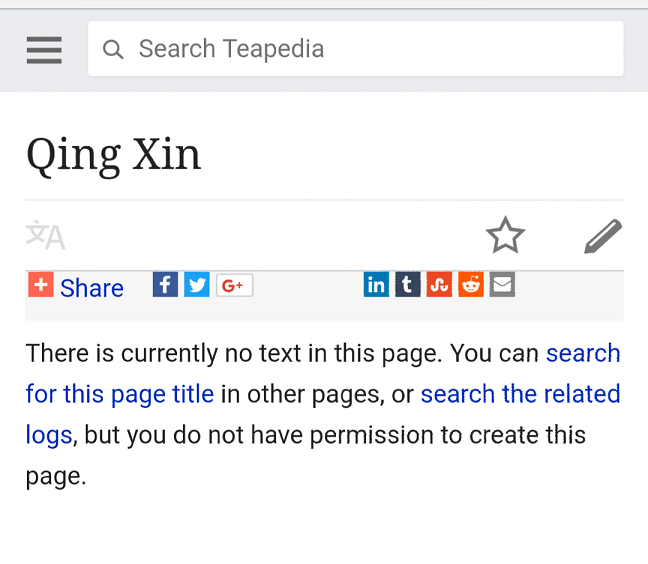Screen dimensions: 648x564
Task: Toggle the watch star for Qing Xin
Action: tap(505, 235)
